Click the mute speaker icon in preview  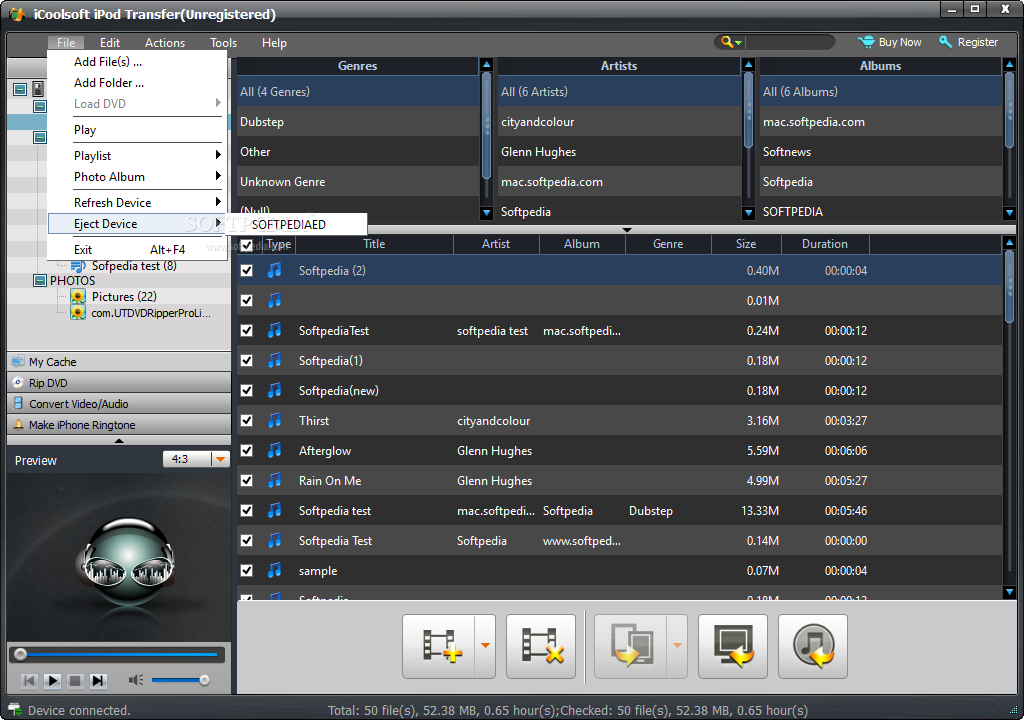click(136, 680)
